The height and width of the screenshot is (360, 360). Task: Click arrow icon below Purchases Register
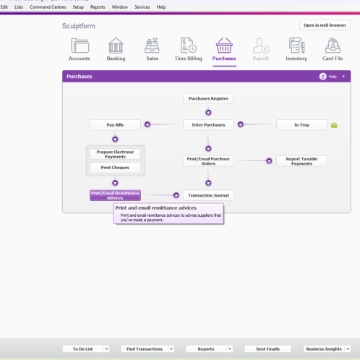[x=208, y=113]
